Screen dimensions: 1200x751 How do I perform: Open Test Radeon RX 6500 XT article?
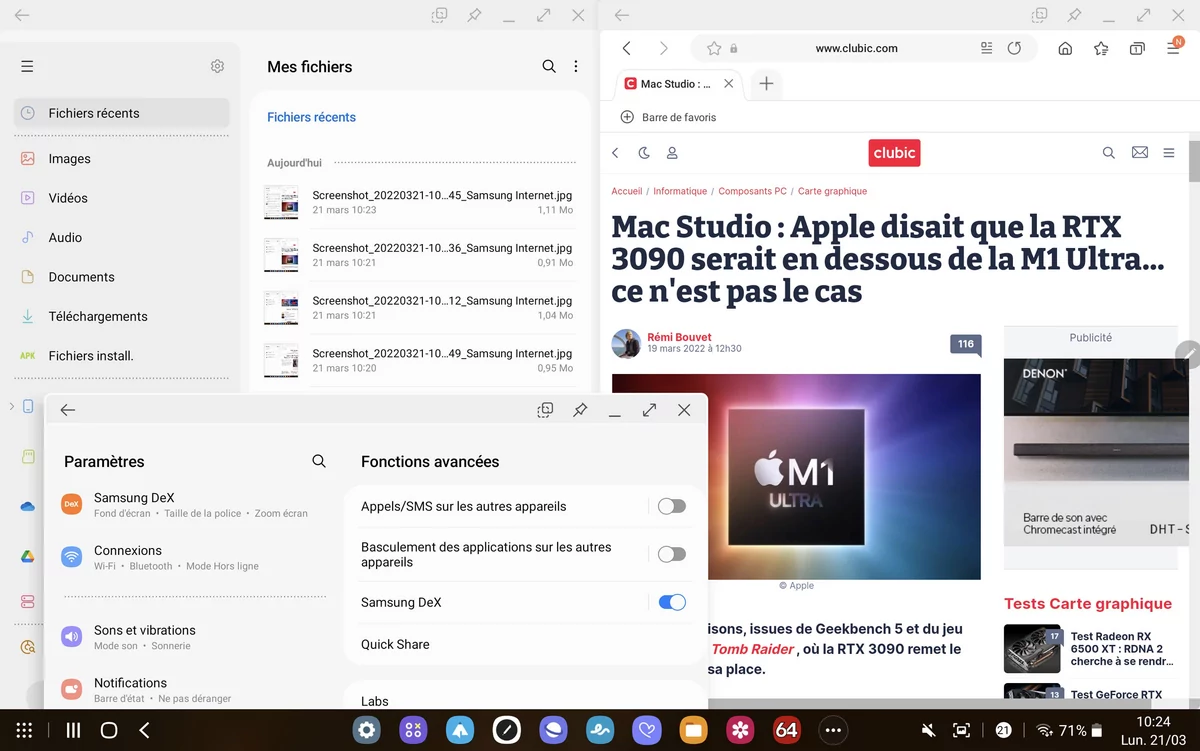(x=1090, y=648)
